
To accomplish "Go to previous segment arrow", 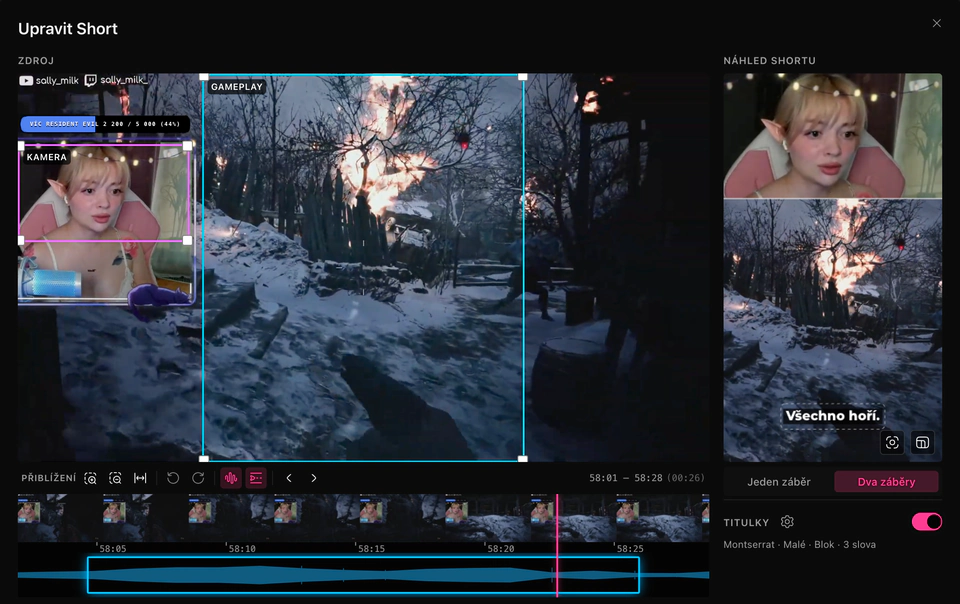I will click(x=289, y=478).
